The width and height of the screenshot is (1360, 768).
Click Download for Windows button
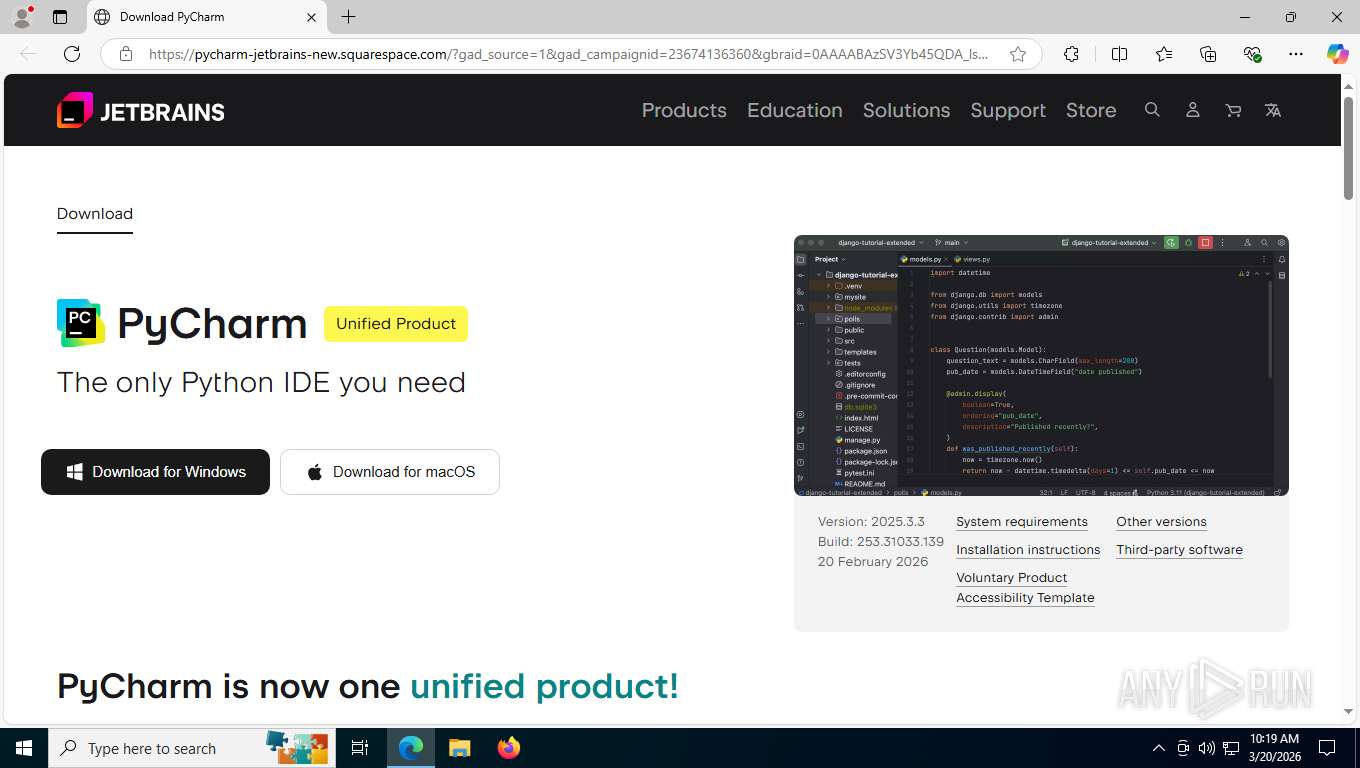(x=155, y=472)
